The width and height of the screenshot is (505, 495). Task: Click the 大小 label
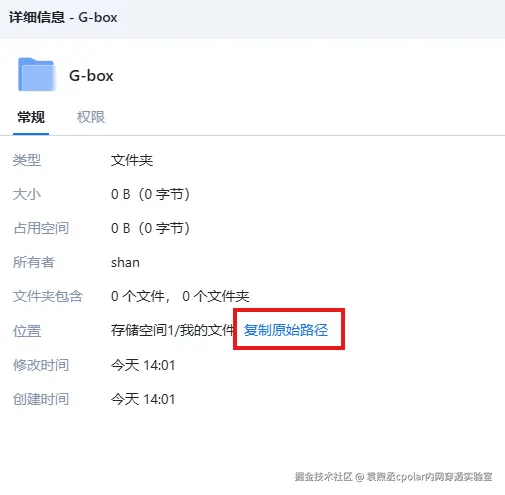pyautogui.click(x=27, y=194)
